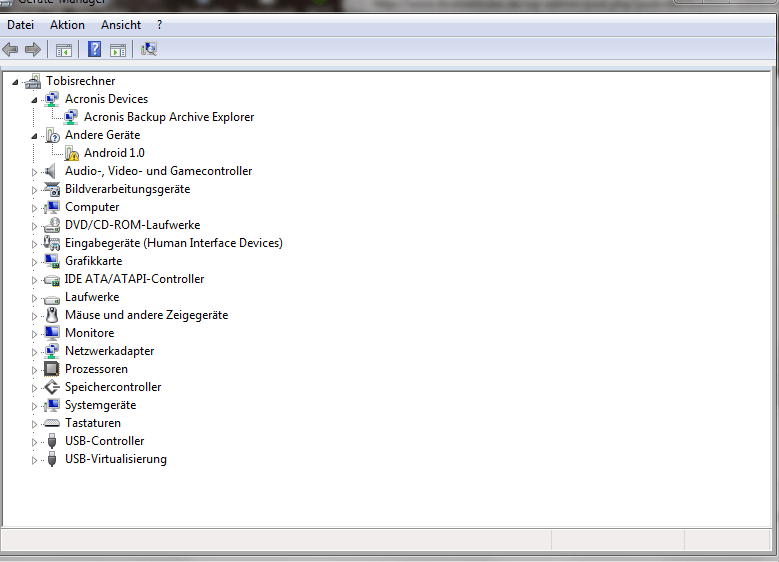Viewport: 779px width, 562px height.
Task: Collapse the Acronis Devices node
Action: (x=34, y=100)
